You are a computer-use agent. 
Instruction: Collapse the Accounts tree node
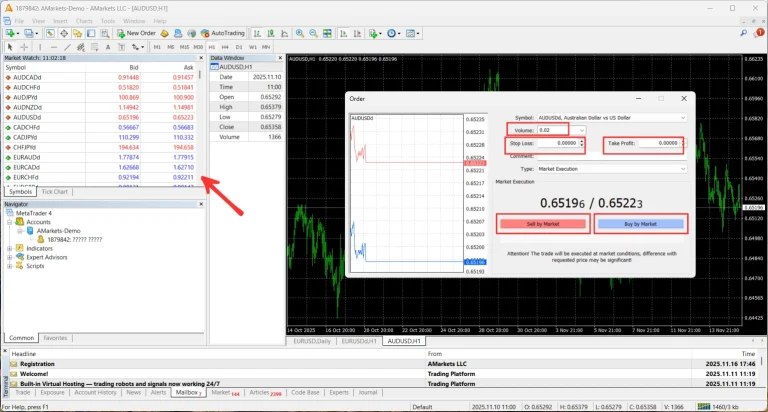tap(10, 222)
